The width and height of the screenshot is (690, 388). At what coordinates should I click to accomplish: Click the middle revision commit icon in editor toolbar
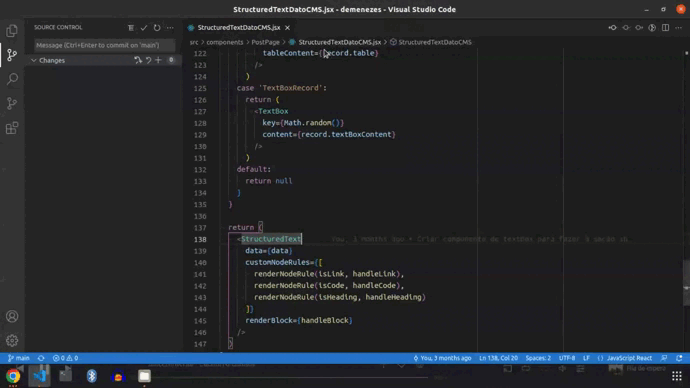(x=626, y=28)
